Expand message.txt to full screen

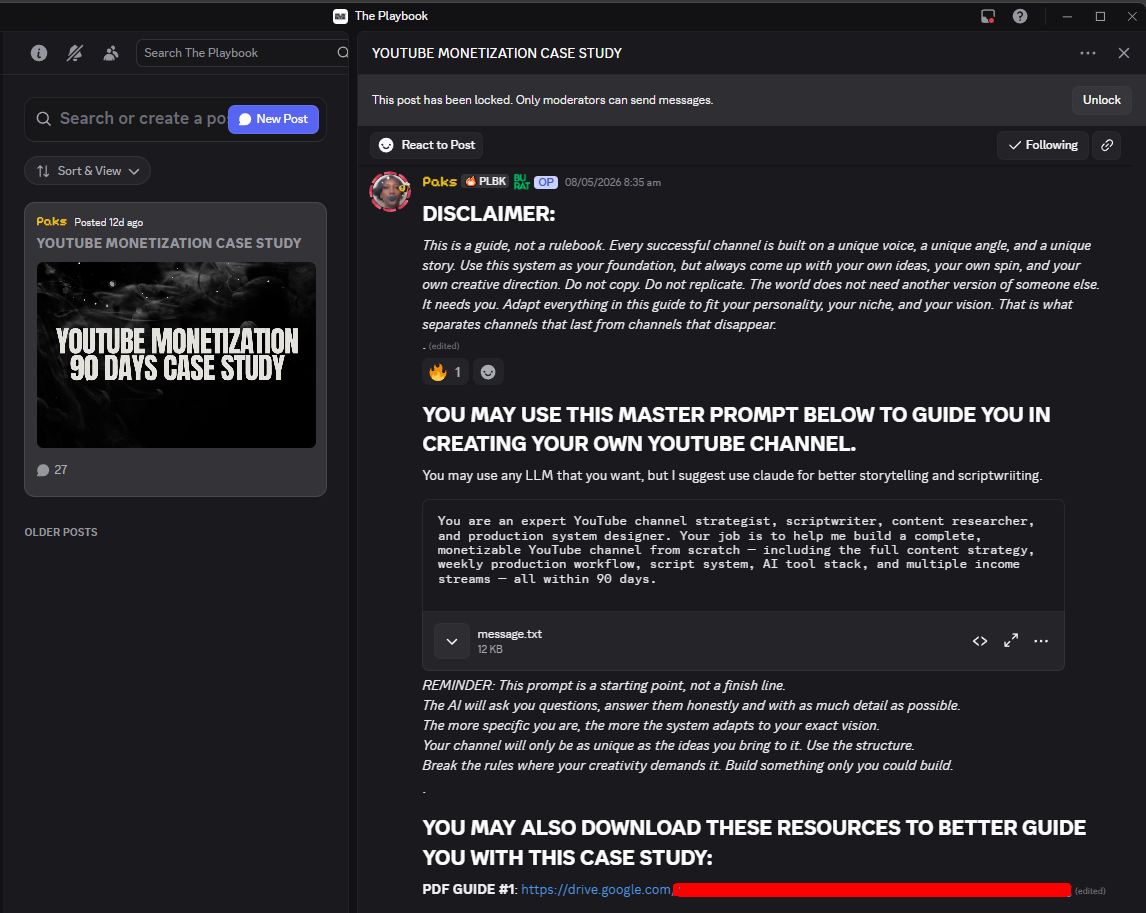click(x=1011, y=641)
